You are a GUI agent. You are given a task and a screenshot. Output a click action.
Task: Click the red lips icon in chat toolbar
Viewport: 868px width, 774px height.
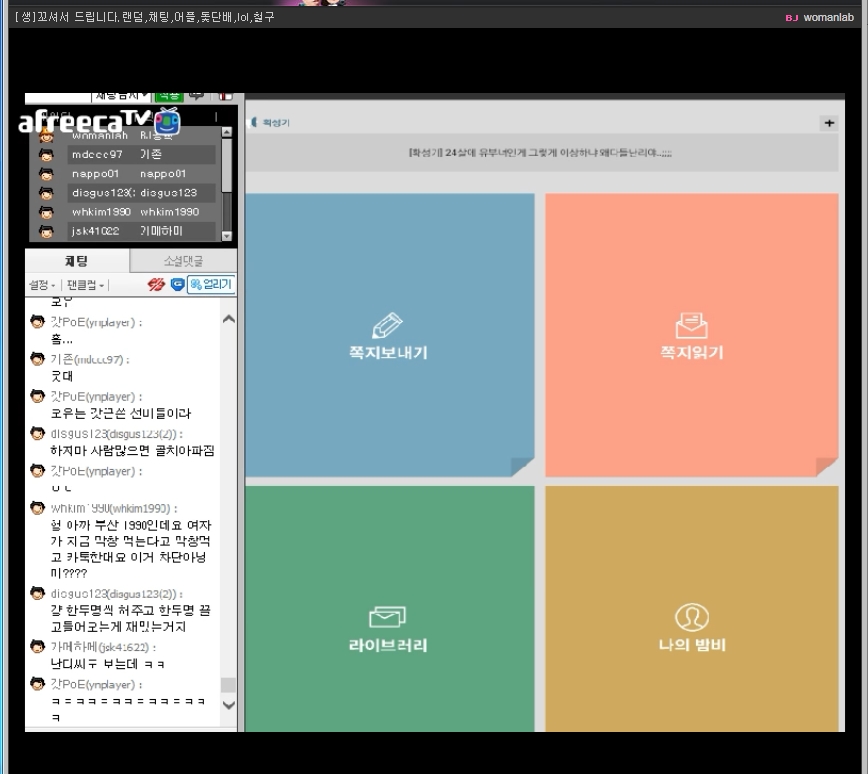point(156,285)
